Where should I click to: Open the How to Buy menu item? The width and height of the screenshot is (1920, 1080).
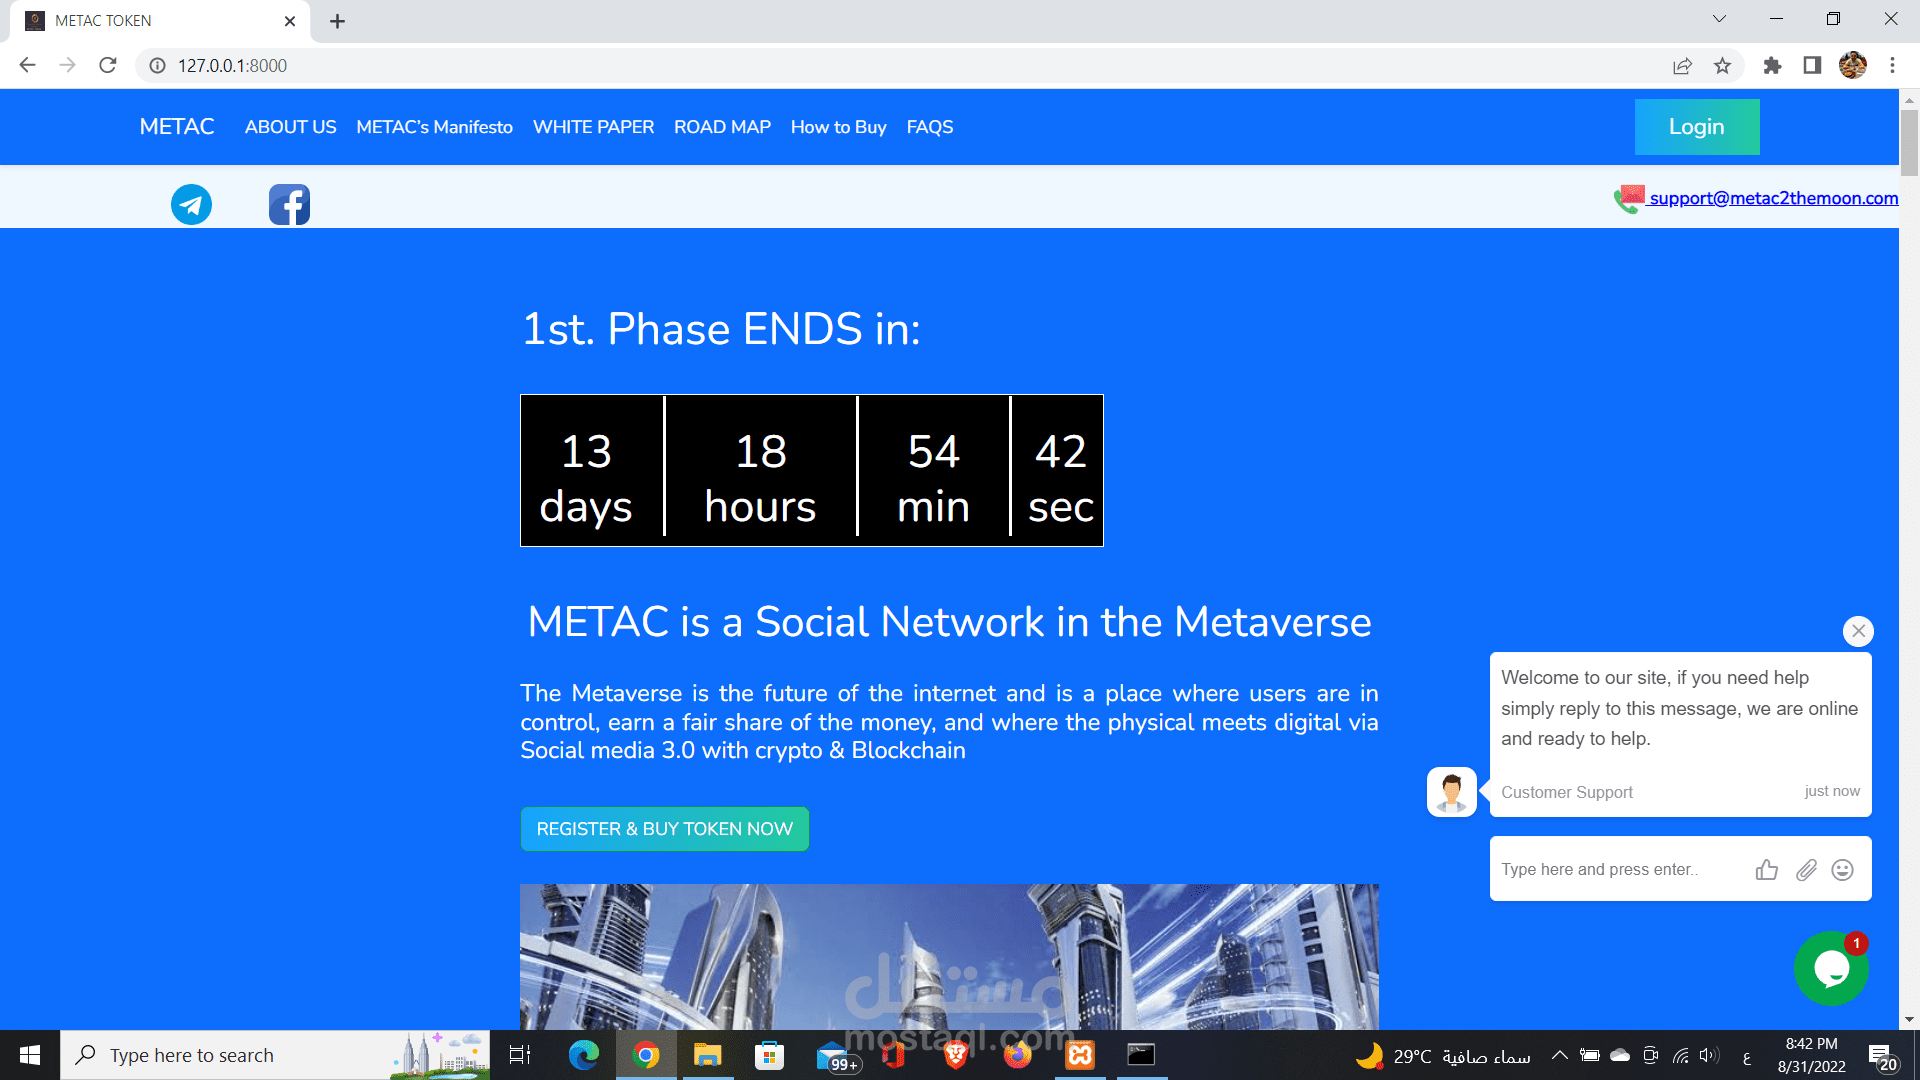coord(838,127)
